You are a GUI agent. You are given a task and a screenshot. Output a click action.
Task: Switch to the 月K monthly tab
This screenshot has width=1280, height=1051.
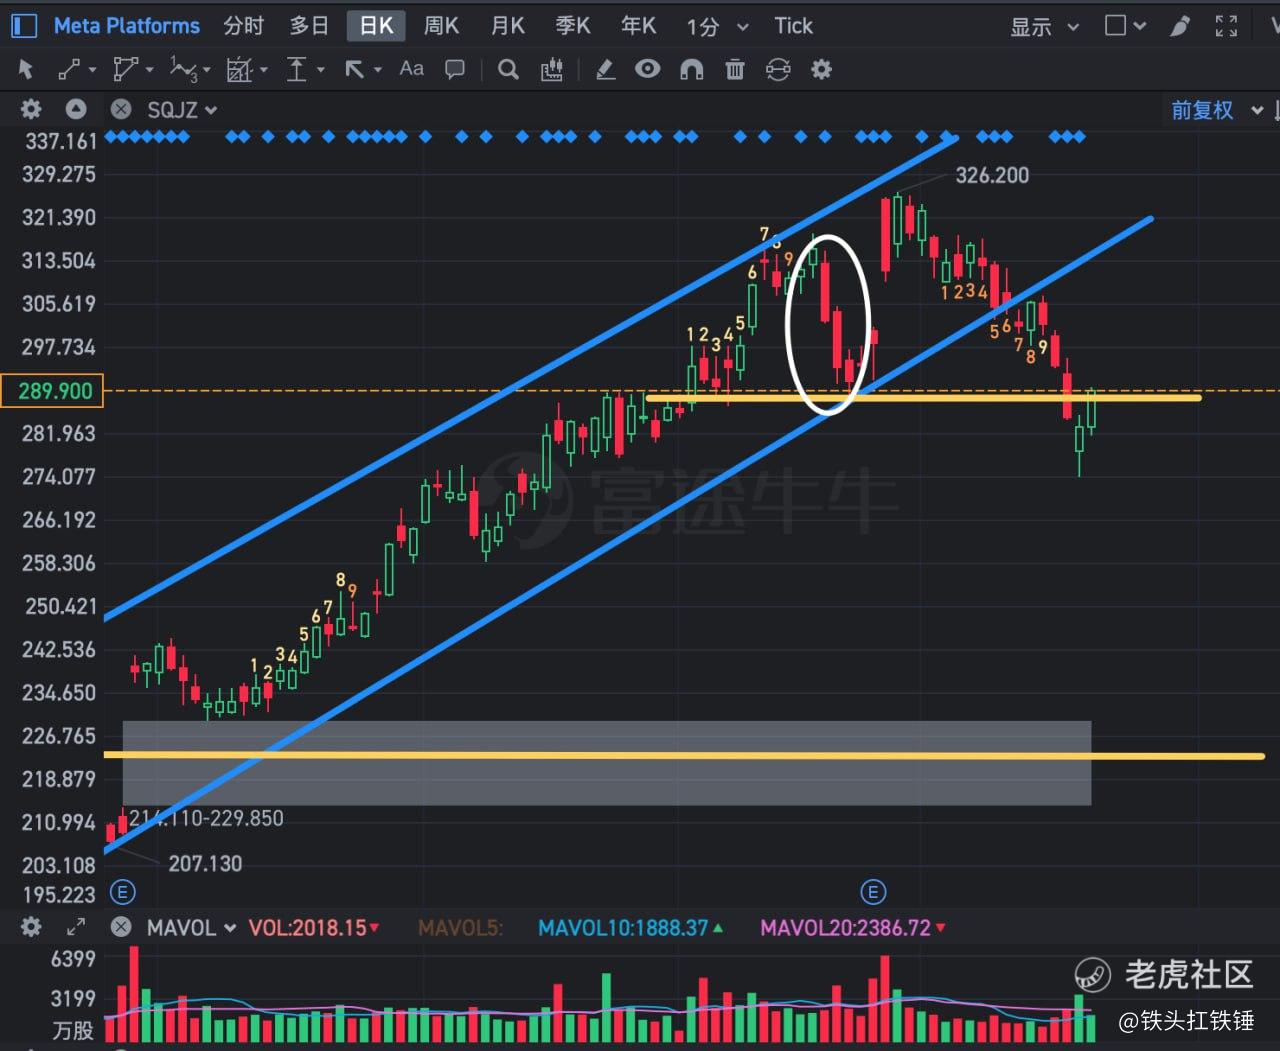pos(508,26)
